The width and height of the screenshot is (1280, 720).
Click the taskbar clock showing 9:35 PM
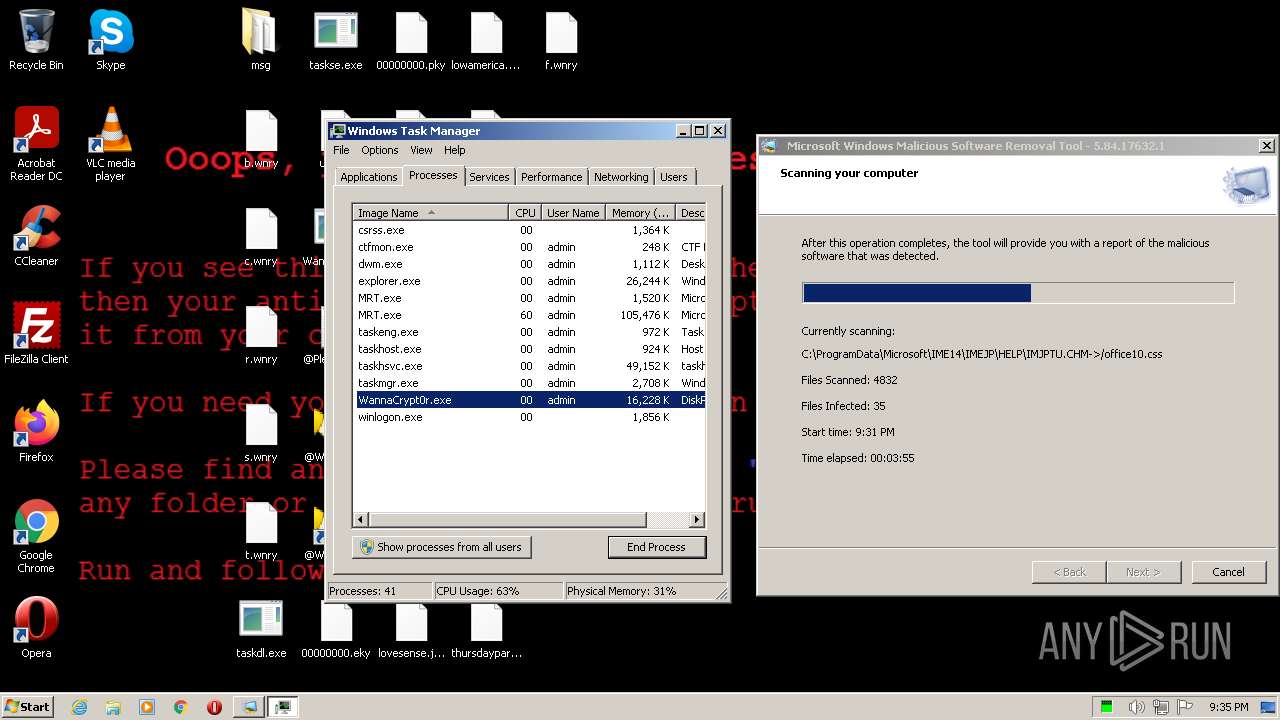click(1228, 707)
